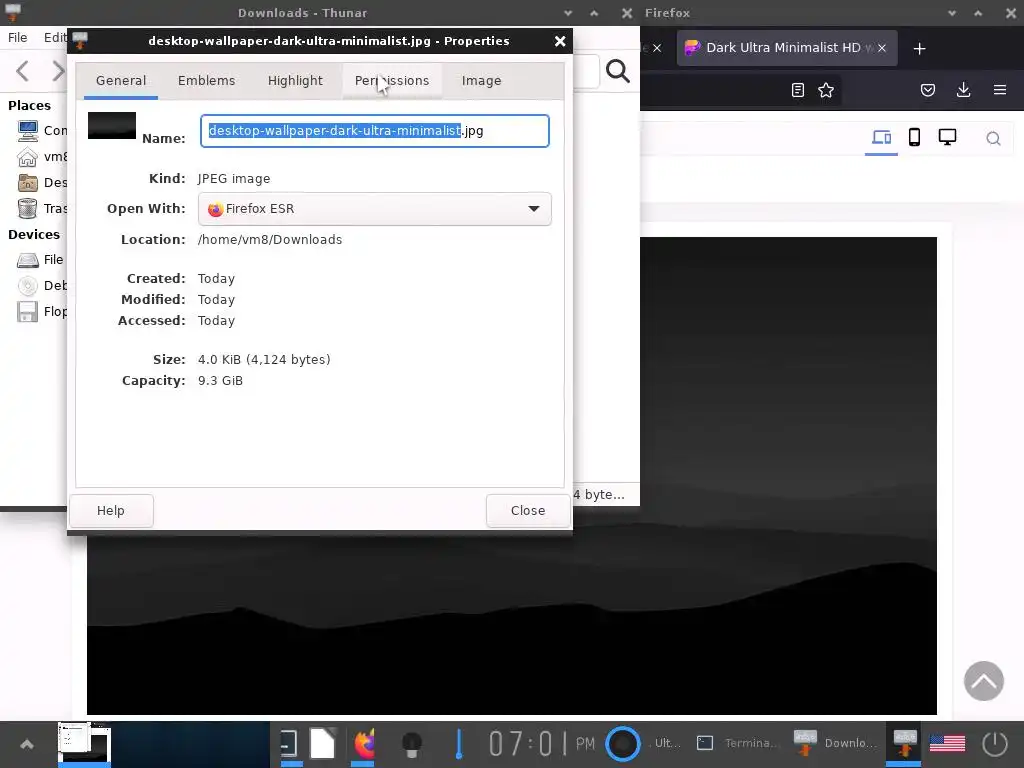Select the mobile phone wallpaper icon
This screenshot has width=1024, height=768.
(x=914, y=137)
